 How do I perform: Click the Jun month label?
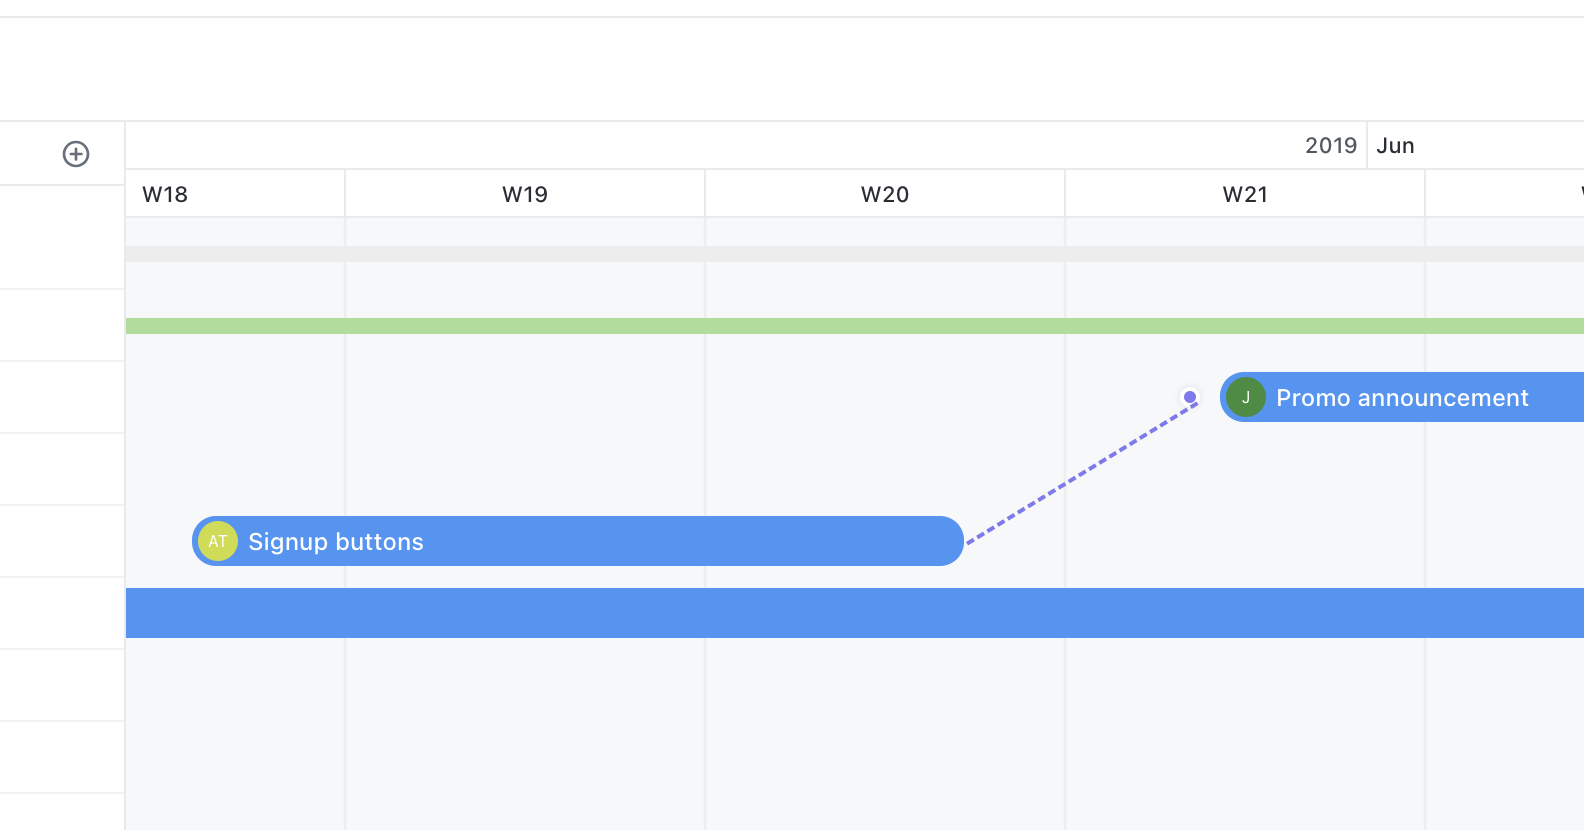(x=1395, y=146)
